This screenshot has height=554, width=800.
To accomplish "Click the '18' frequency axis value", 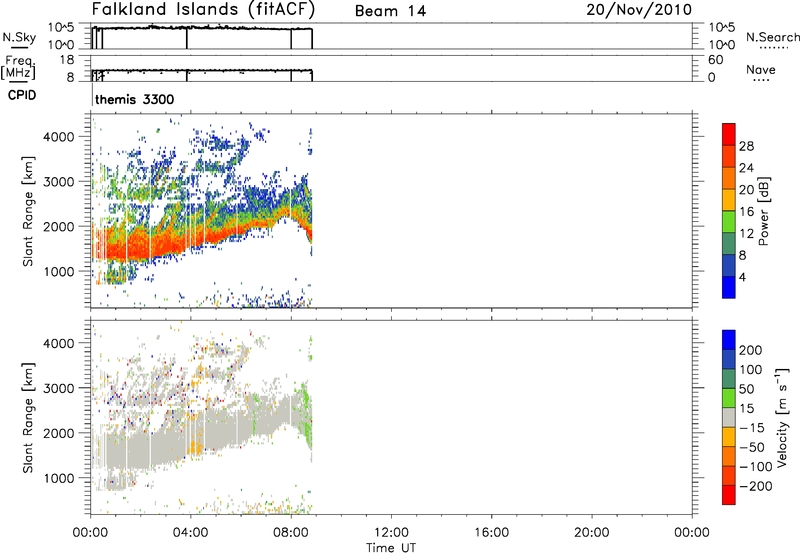I will [x=67, y=60].
